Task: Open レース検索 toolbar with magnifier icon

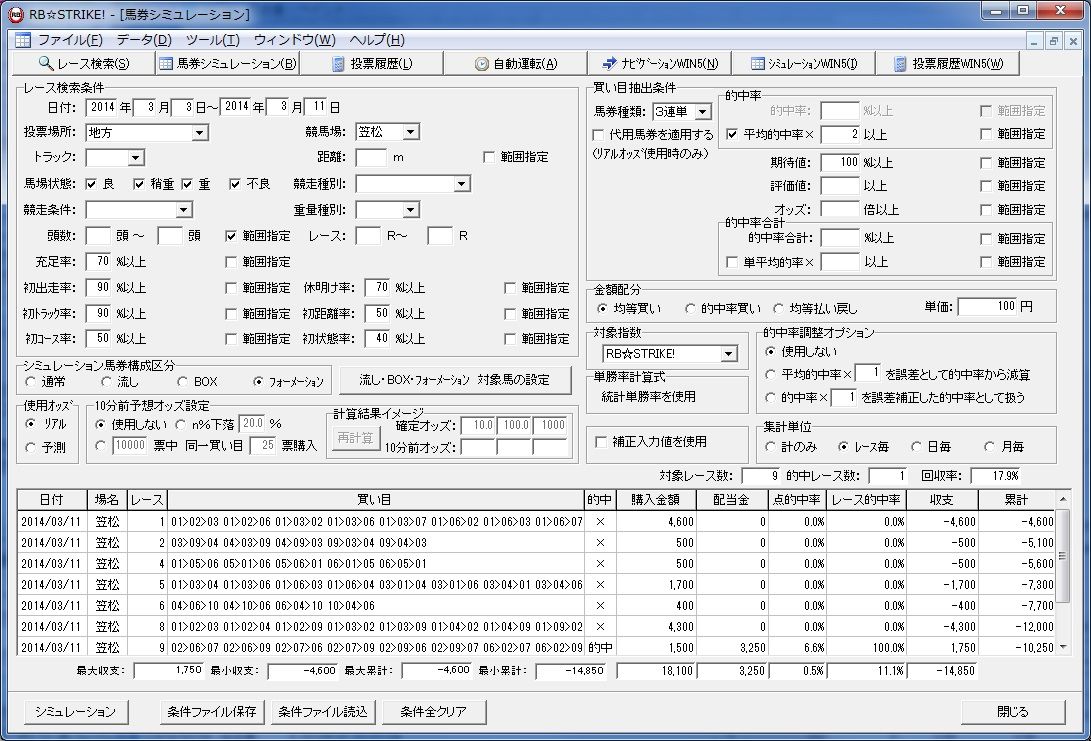Action: click(83, 63)
